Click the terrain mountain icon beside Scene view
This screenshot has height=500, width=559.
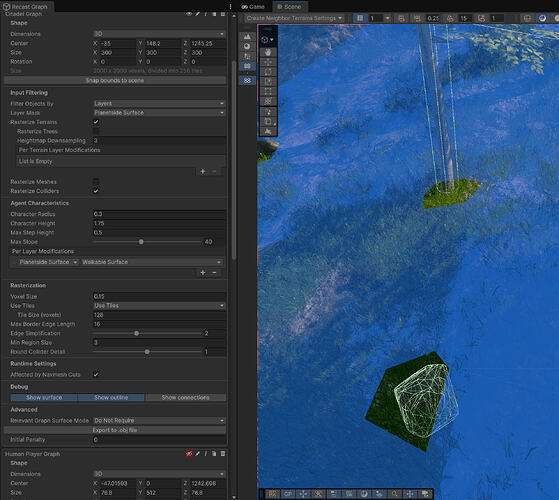pyautogui.click(x=247, y=36)
